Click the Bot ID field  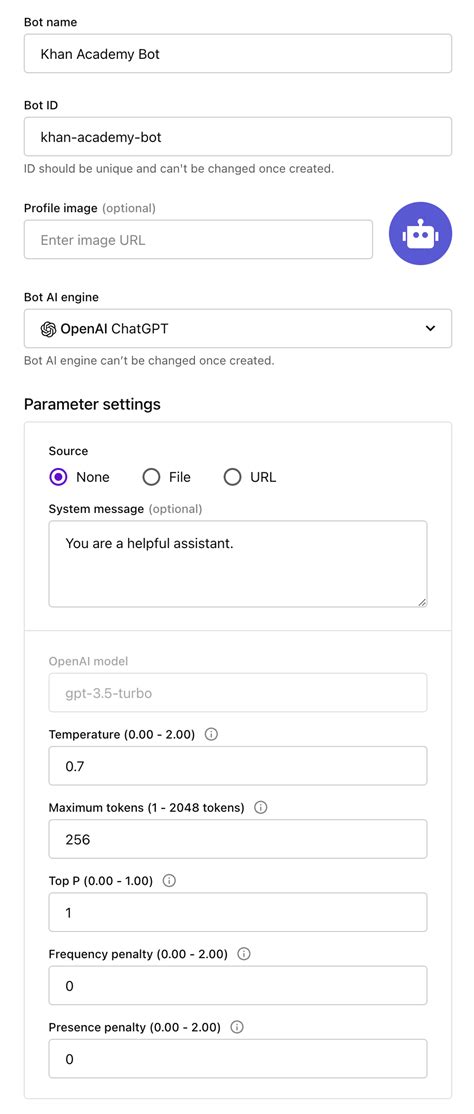click(238, 136)
